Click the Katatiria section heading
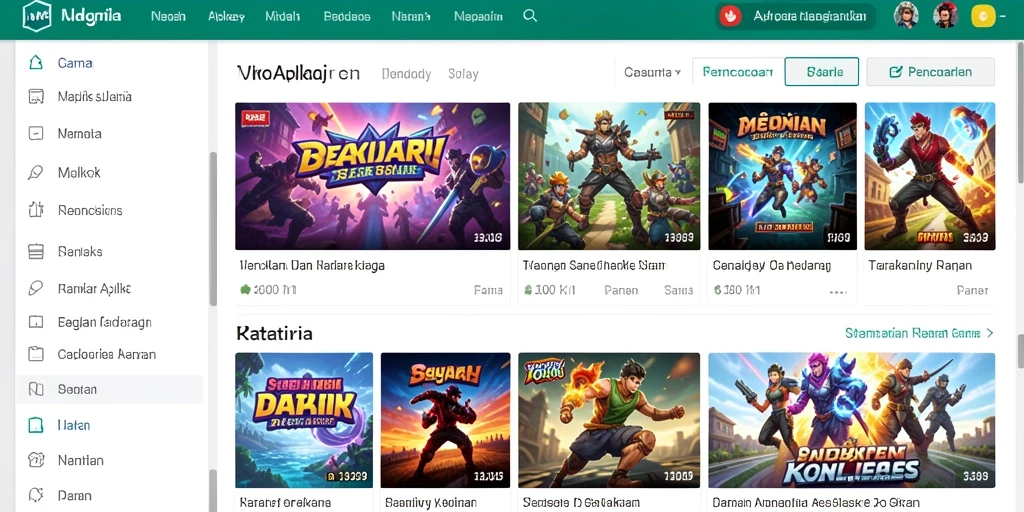The width and height of the screenshot is (1024, 512). (x=274, y=334)
